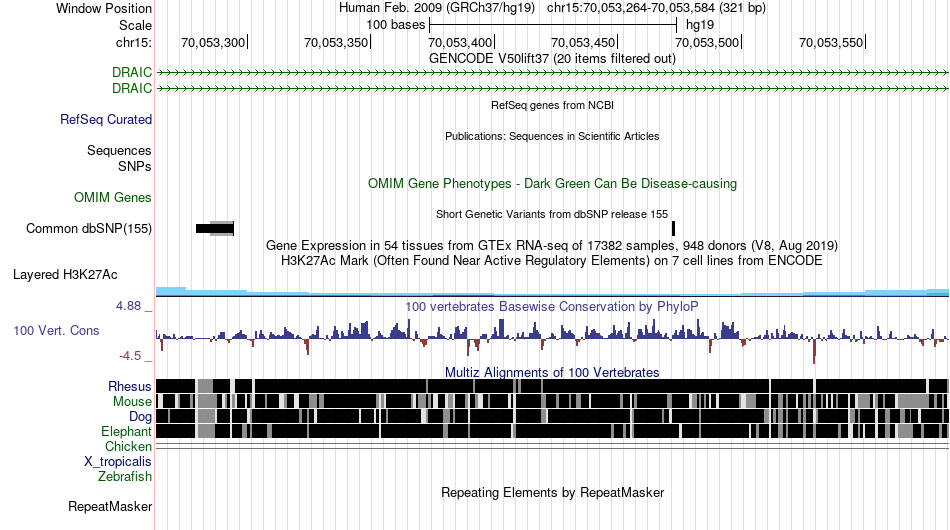950x530 pixels.
Task: Open the RefSeq Curated track label
Action: 106,119
